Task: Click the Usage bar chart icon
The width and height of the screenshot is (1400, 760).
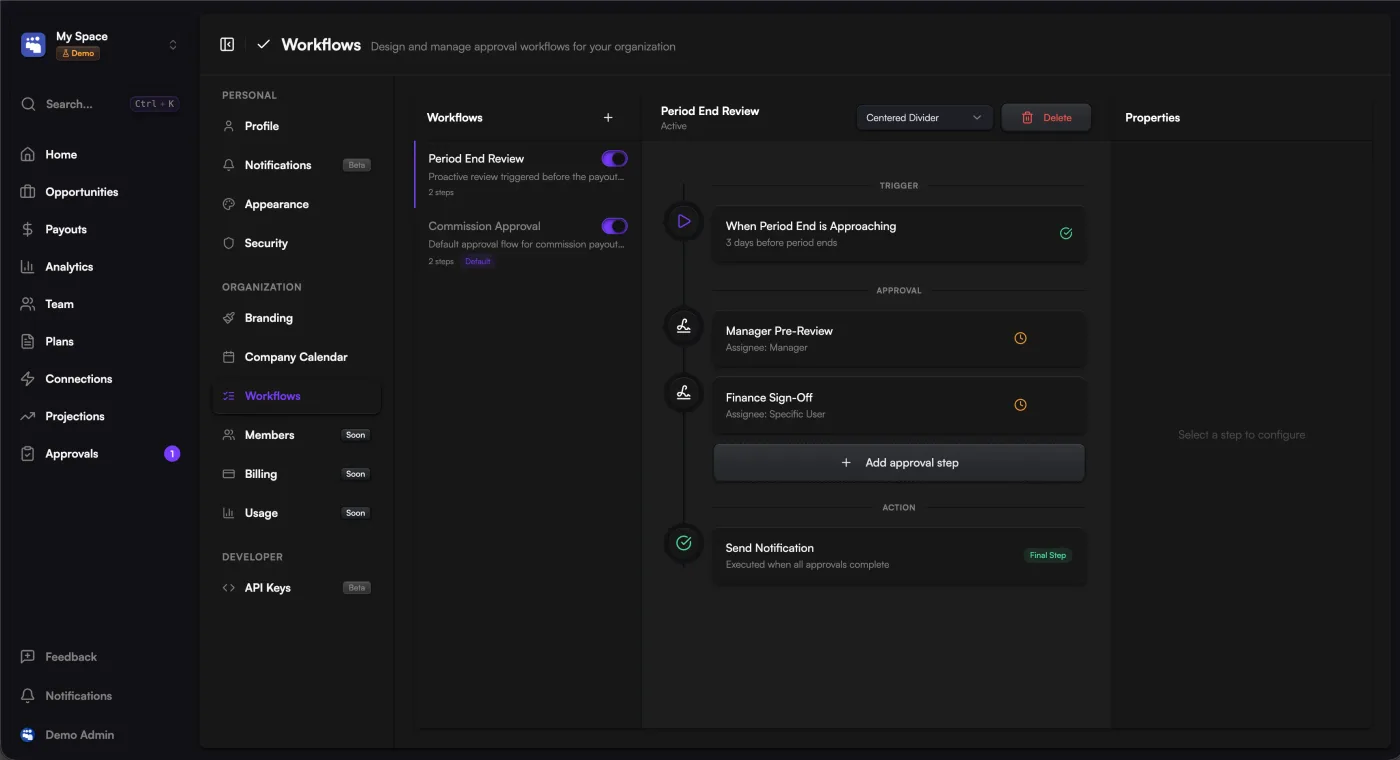Action: pyautogui.click(x=229, y=513)
